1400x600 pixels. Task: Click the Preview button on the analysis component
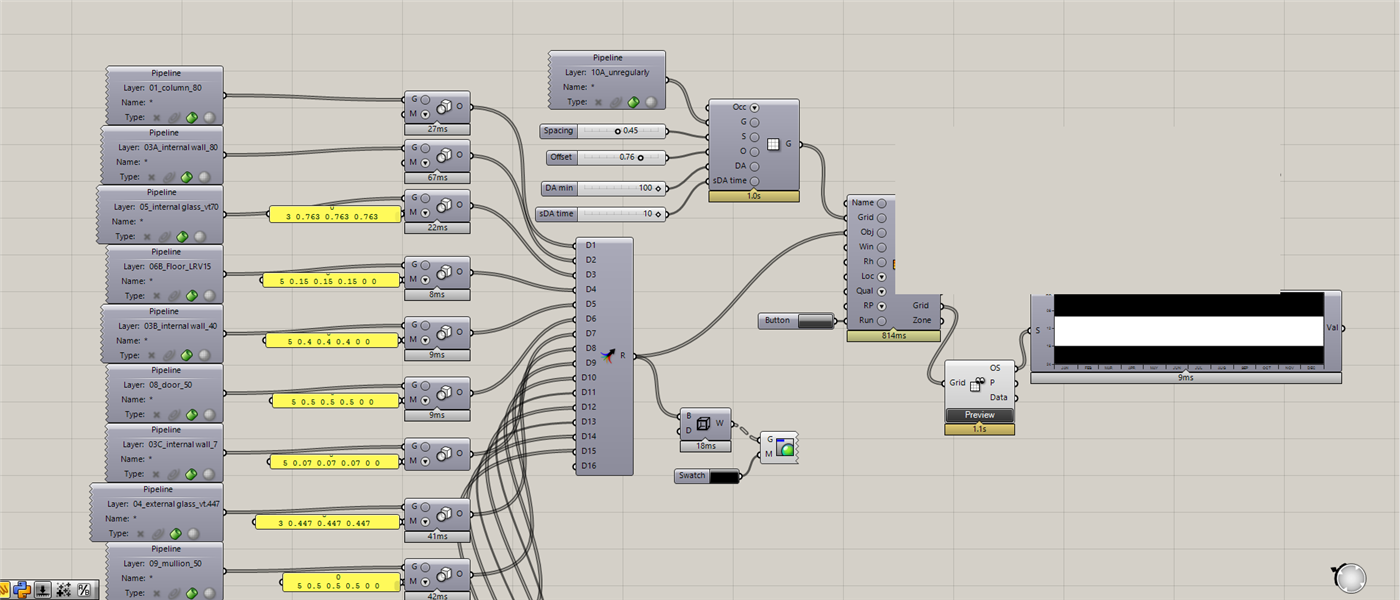(980, 415)
